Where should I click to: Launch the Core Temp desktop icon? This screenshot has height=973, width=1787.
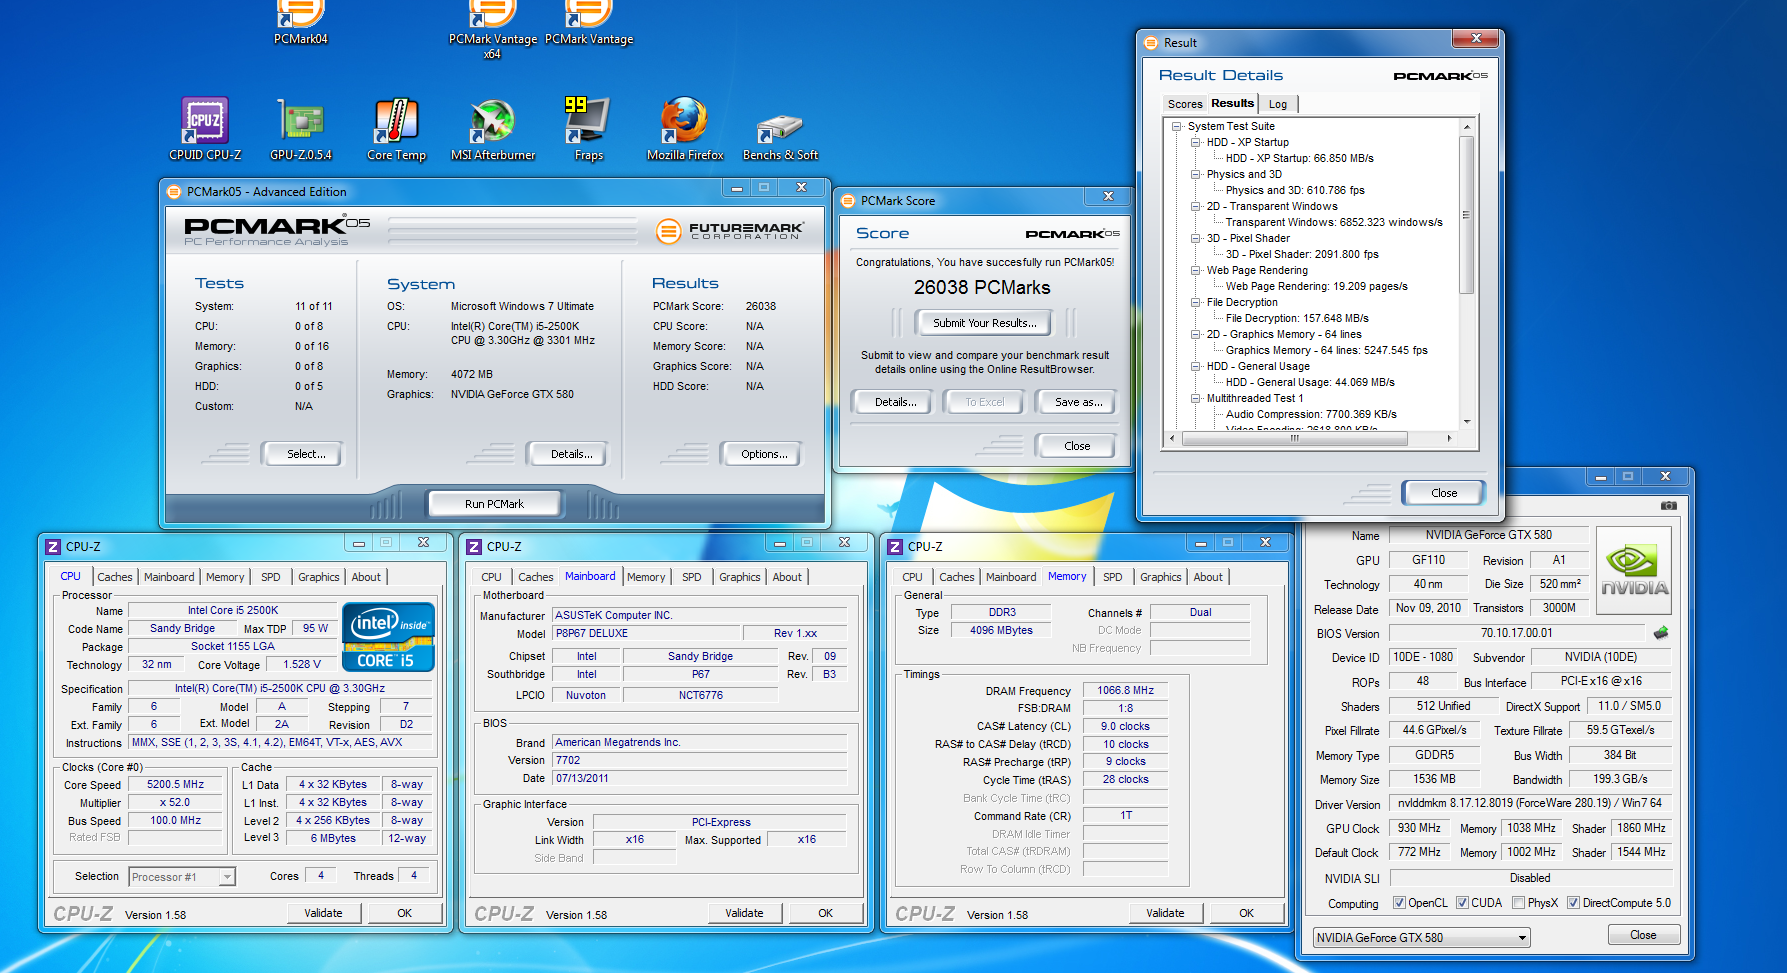[x=396, y=129]
